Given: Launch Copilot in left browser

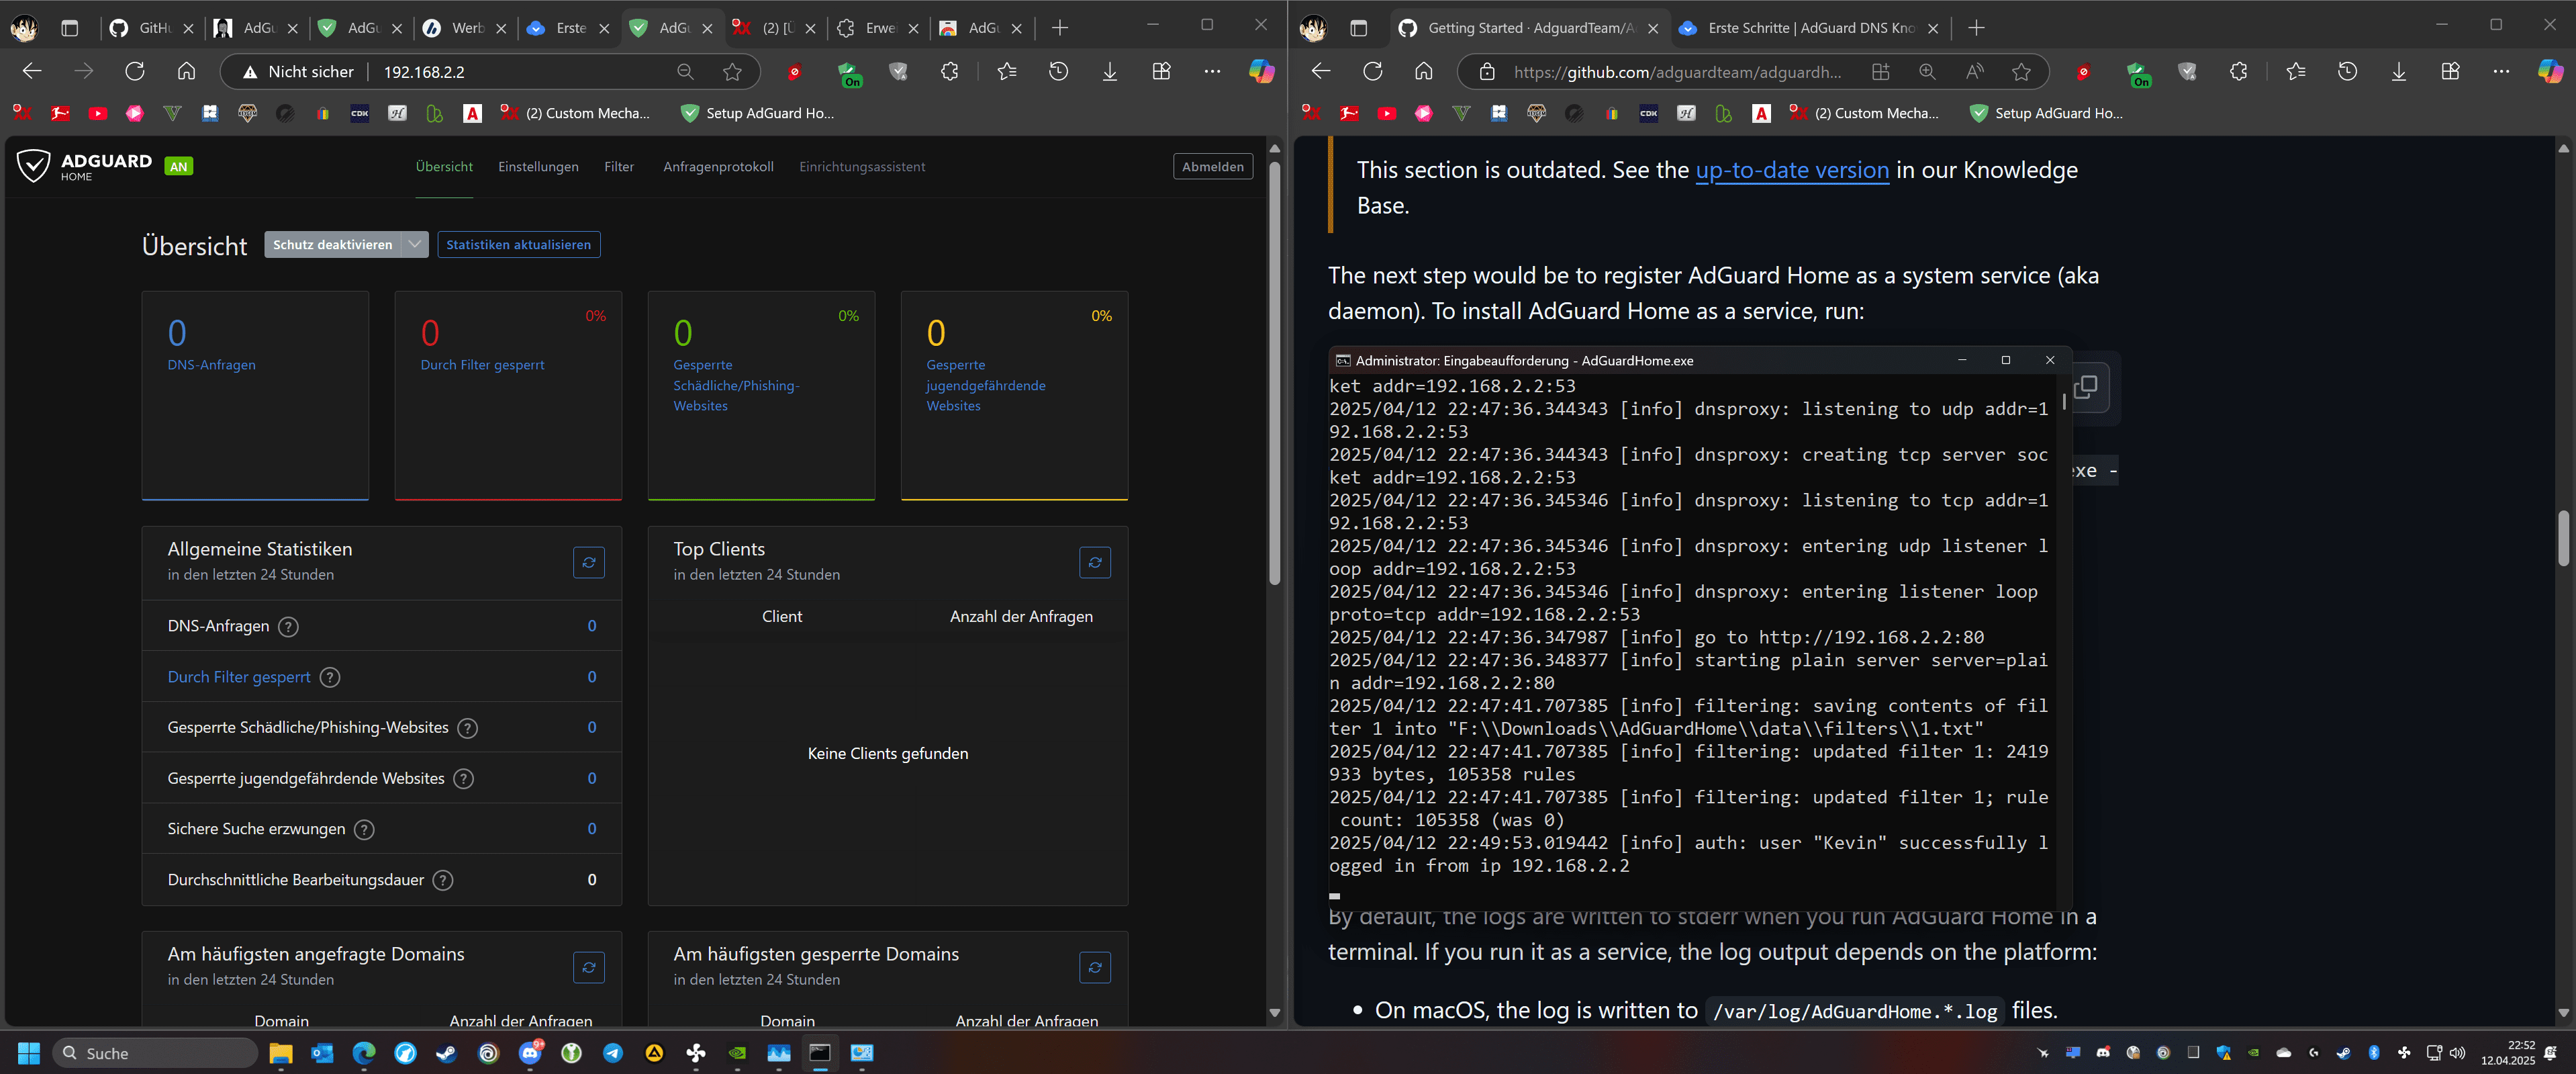Looking at the screenshot, I should [1261, 71].
